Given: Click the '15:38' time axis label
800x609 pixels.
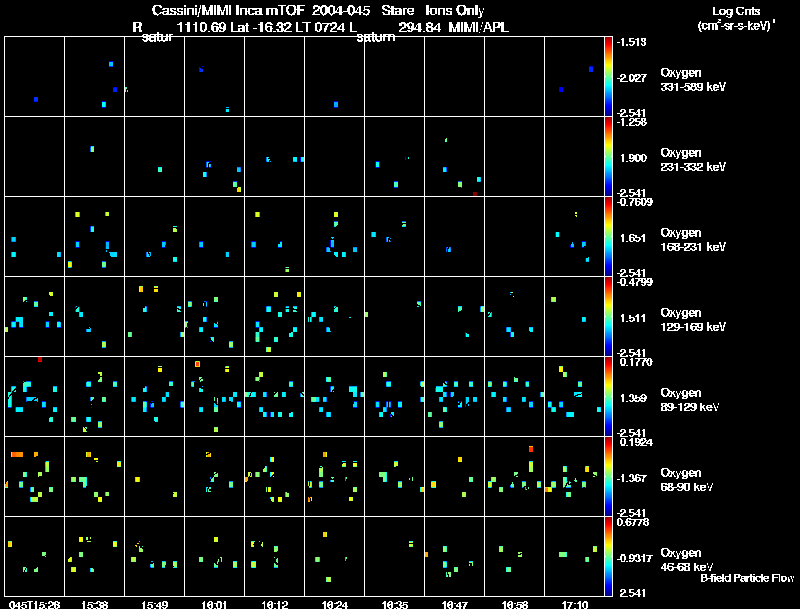Looking at the screenshot, I should tap(94, 604).
